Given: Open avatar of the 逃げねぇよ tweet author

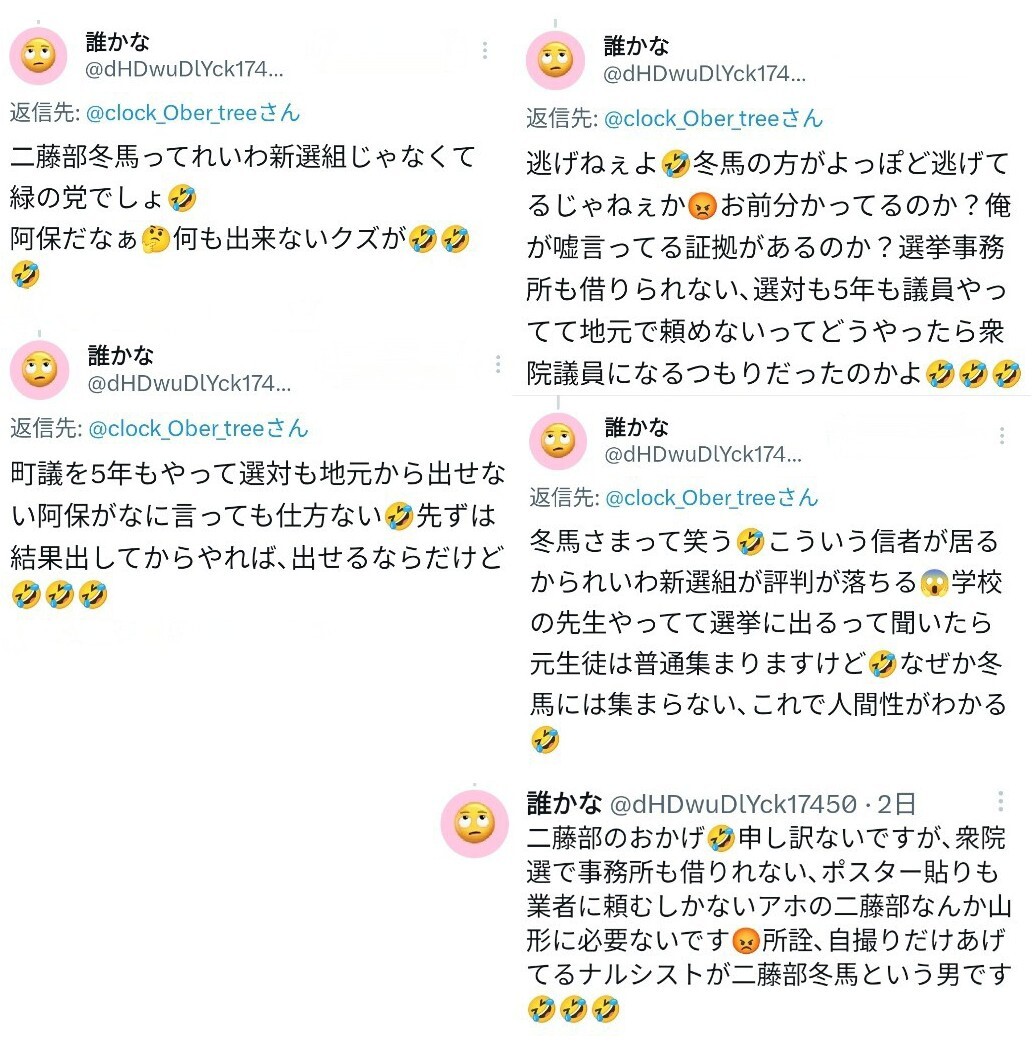Looking at the screenshot, I should coord(555,60).
